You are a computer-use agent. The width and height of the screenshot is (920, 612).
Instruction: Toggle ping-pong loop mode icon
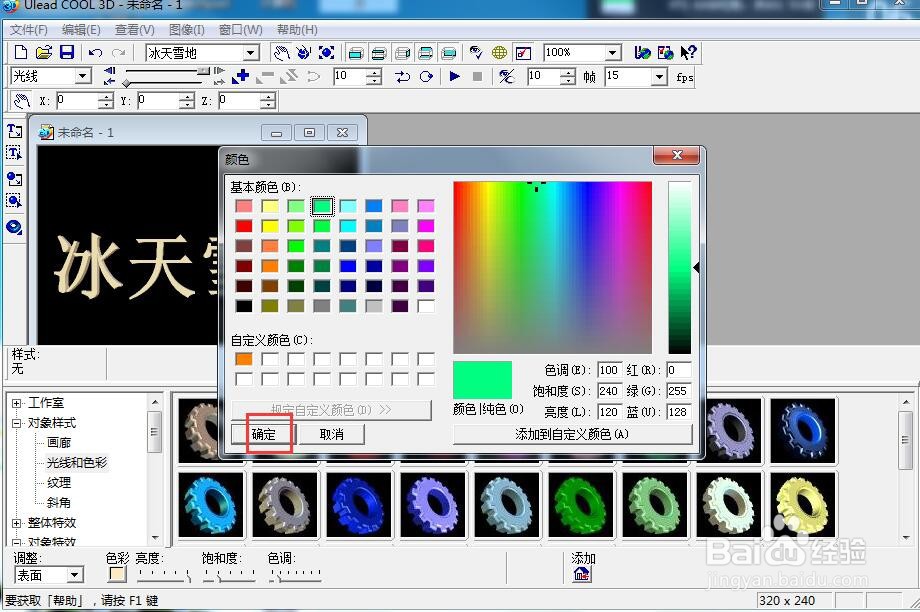click(402, 76)
